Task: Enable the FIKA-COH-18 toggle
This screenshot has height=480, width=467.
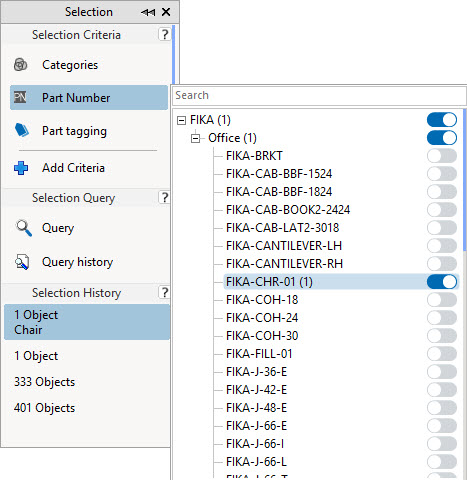Action: click(442, 300)
